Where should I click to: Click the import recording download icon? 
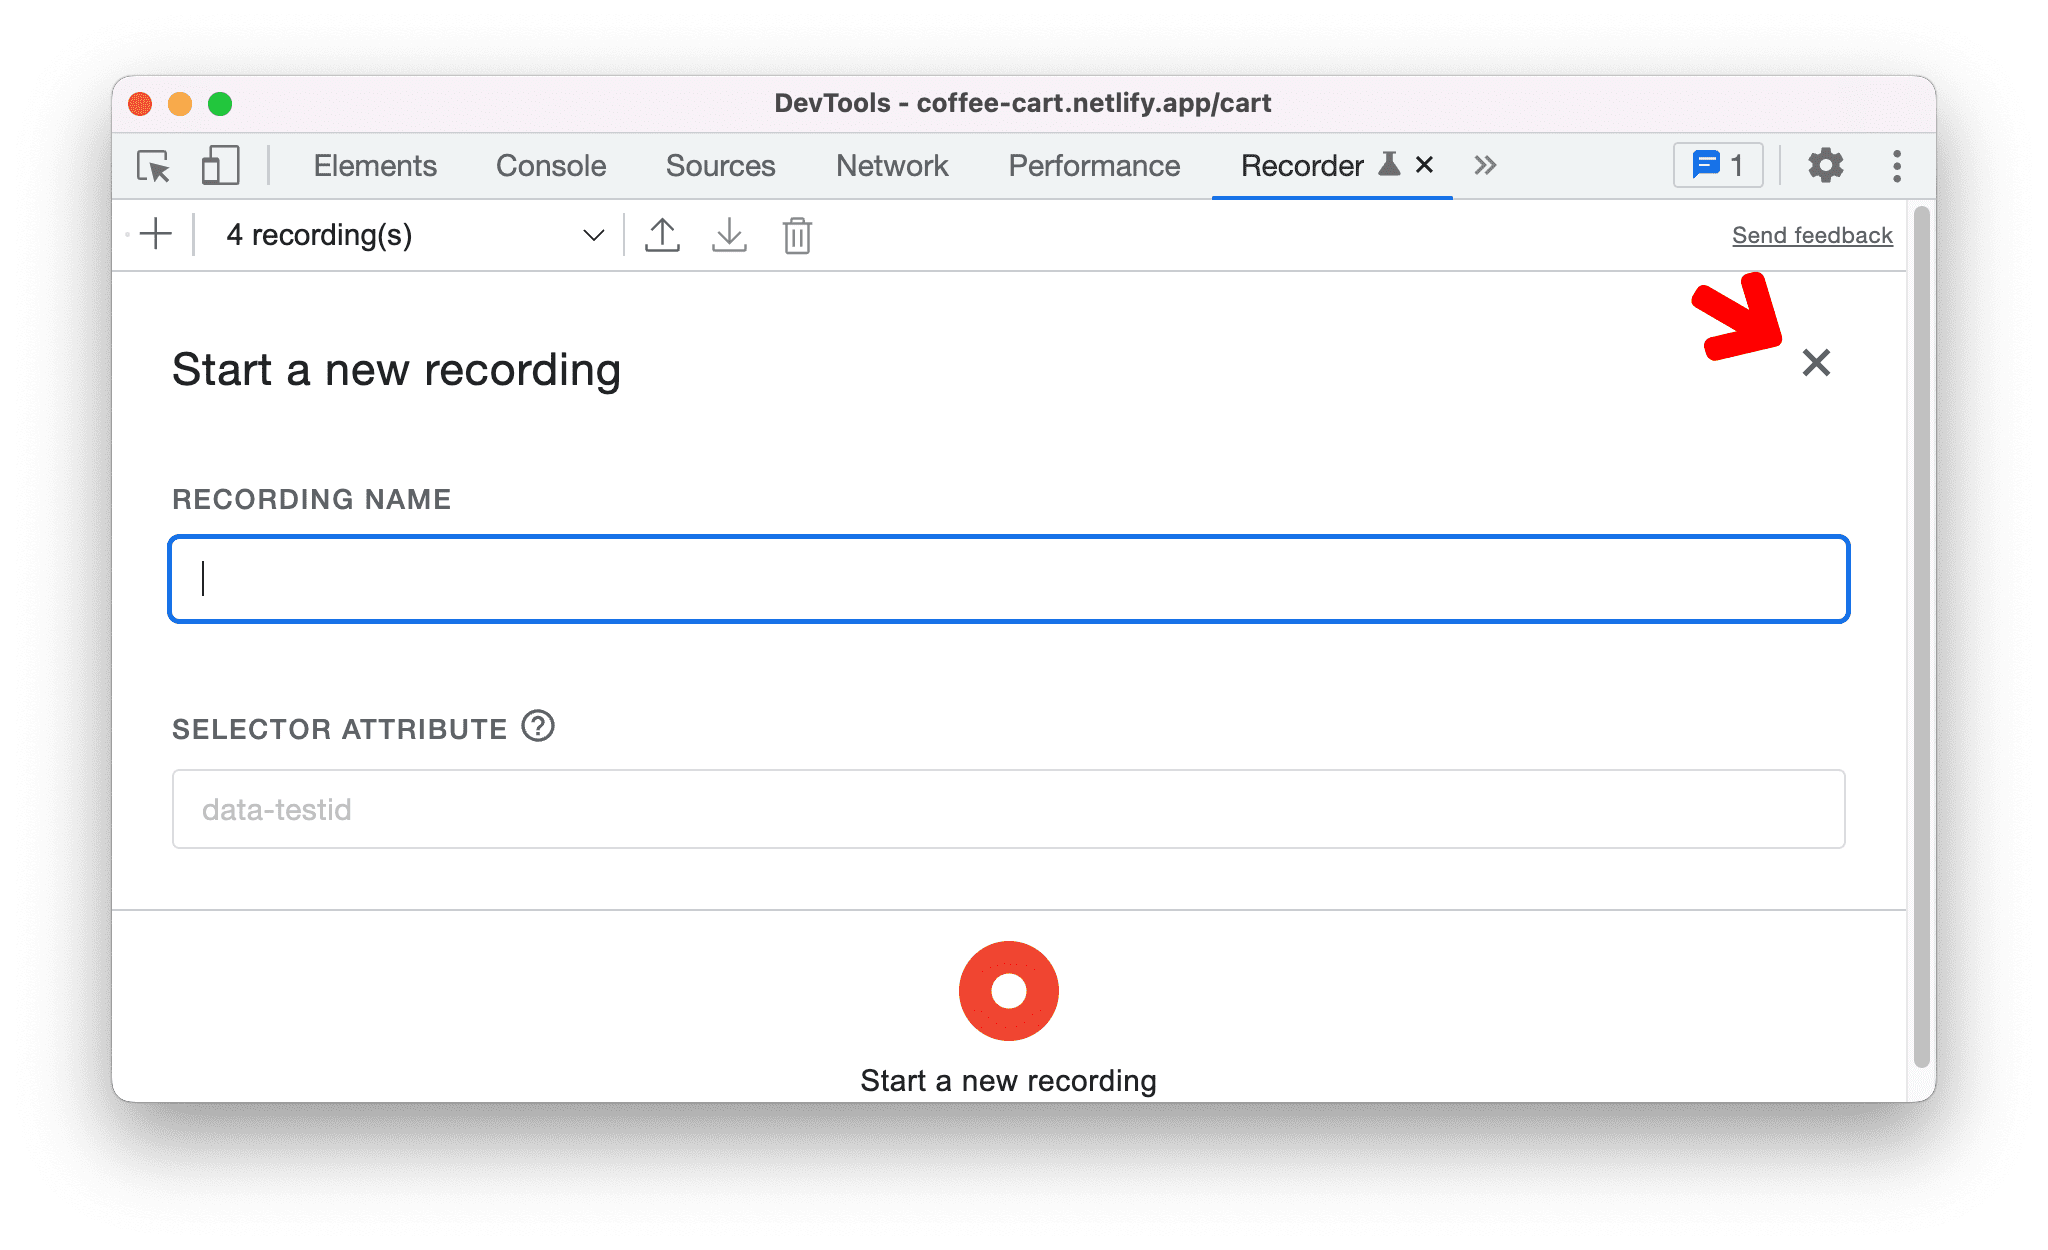click(x=727, y=234)
